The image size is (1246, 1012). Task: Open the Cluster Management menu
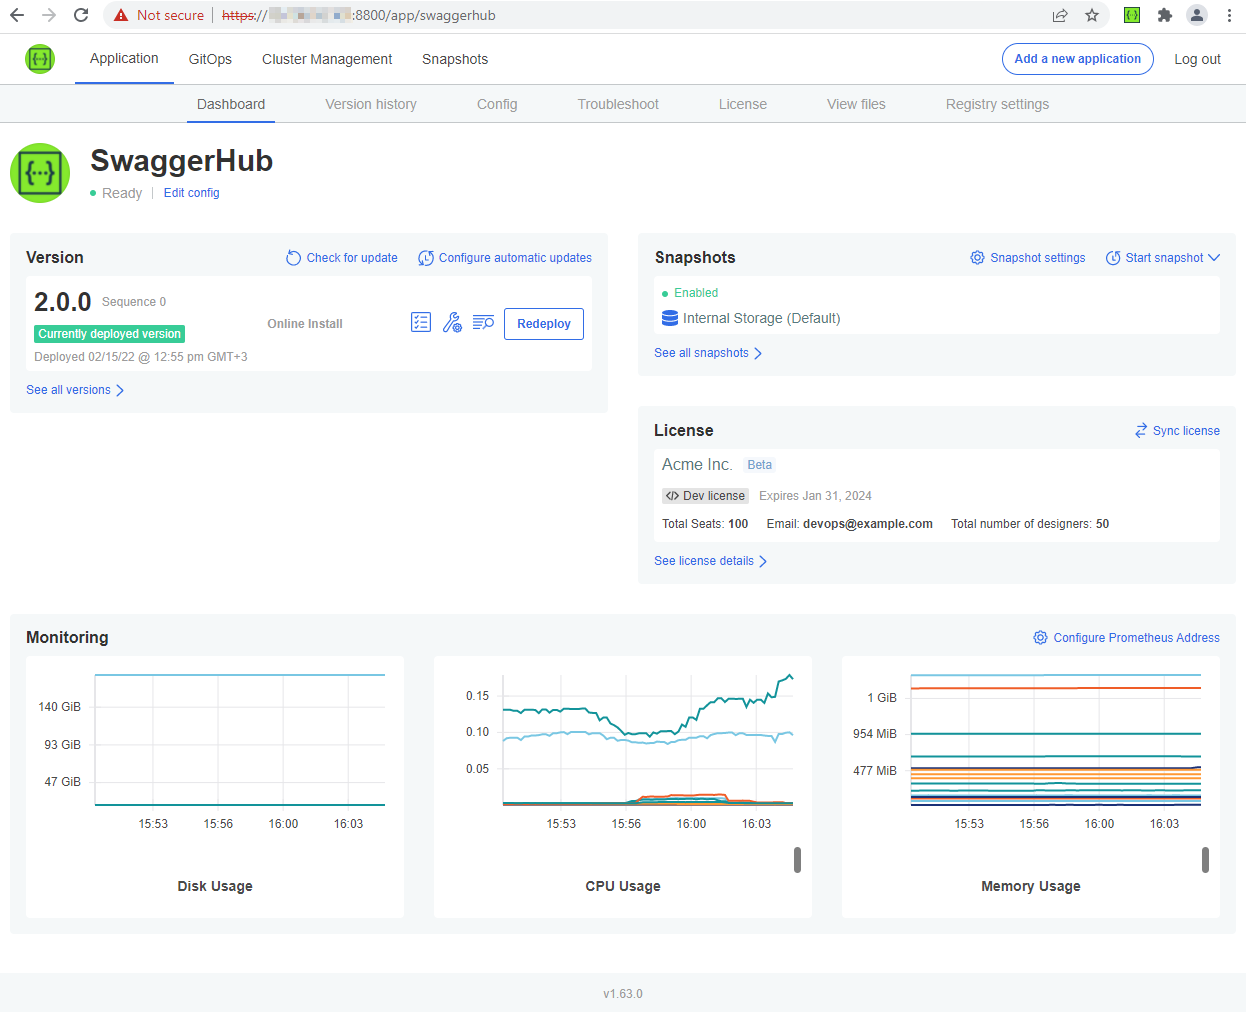[x=326, y=59]
